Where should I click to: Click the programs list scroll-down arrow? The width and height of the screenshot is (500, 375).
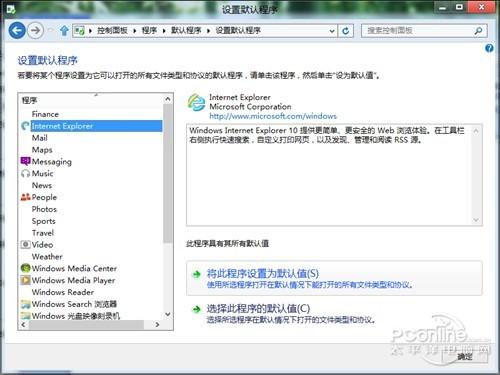(x=168, y=314)
